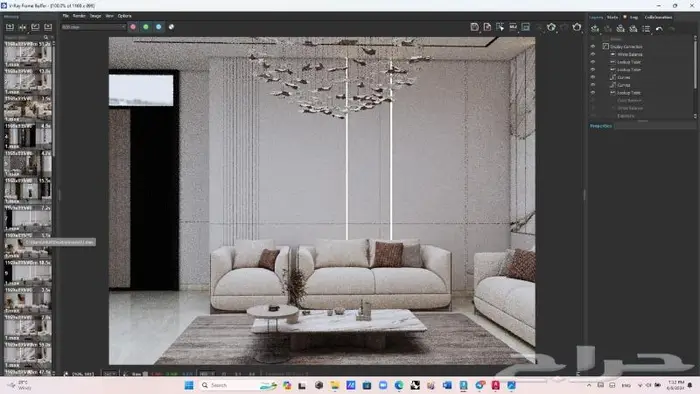Hide the Display Correction layer via eye
The height and width of the screenshot is (394, 700).
click(x=593, y=46)
